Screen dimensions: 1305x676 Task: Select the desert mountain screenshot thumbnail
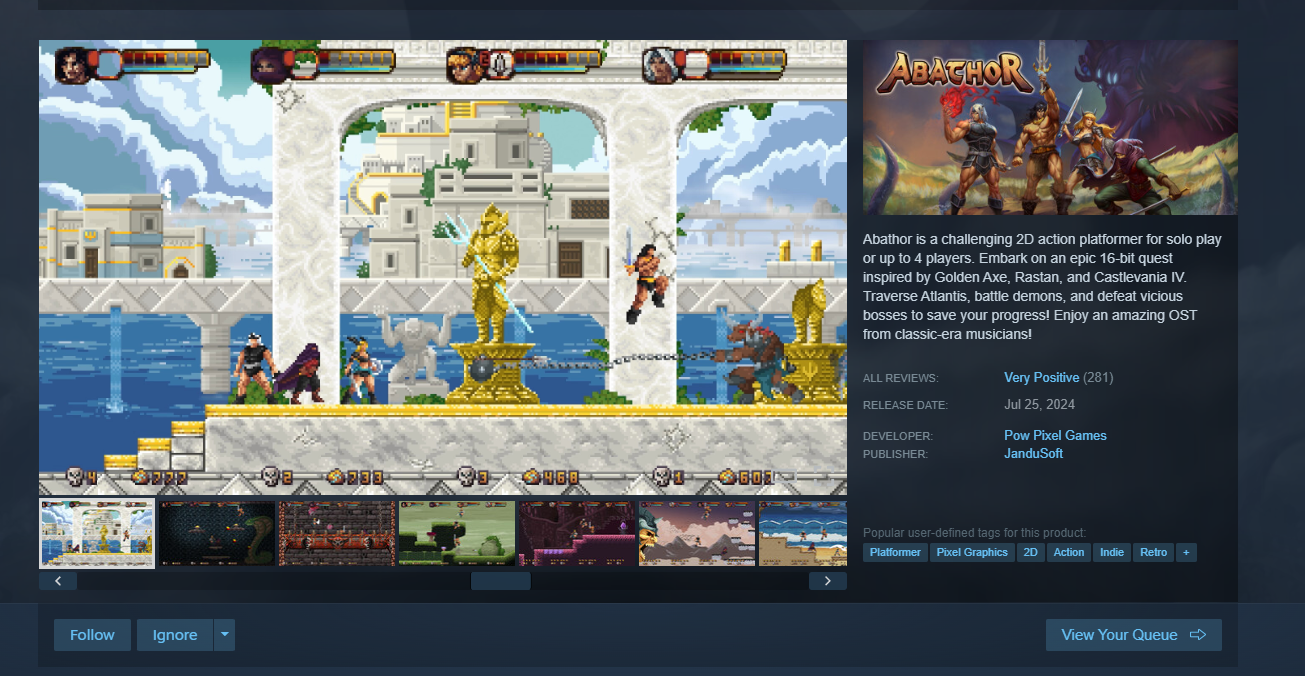[x=697, y=534]
